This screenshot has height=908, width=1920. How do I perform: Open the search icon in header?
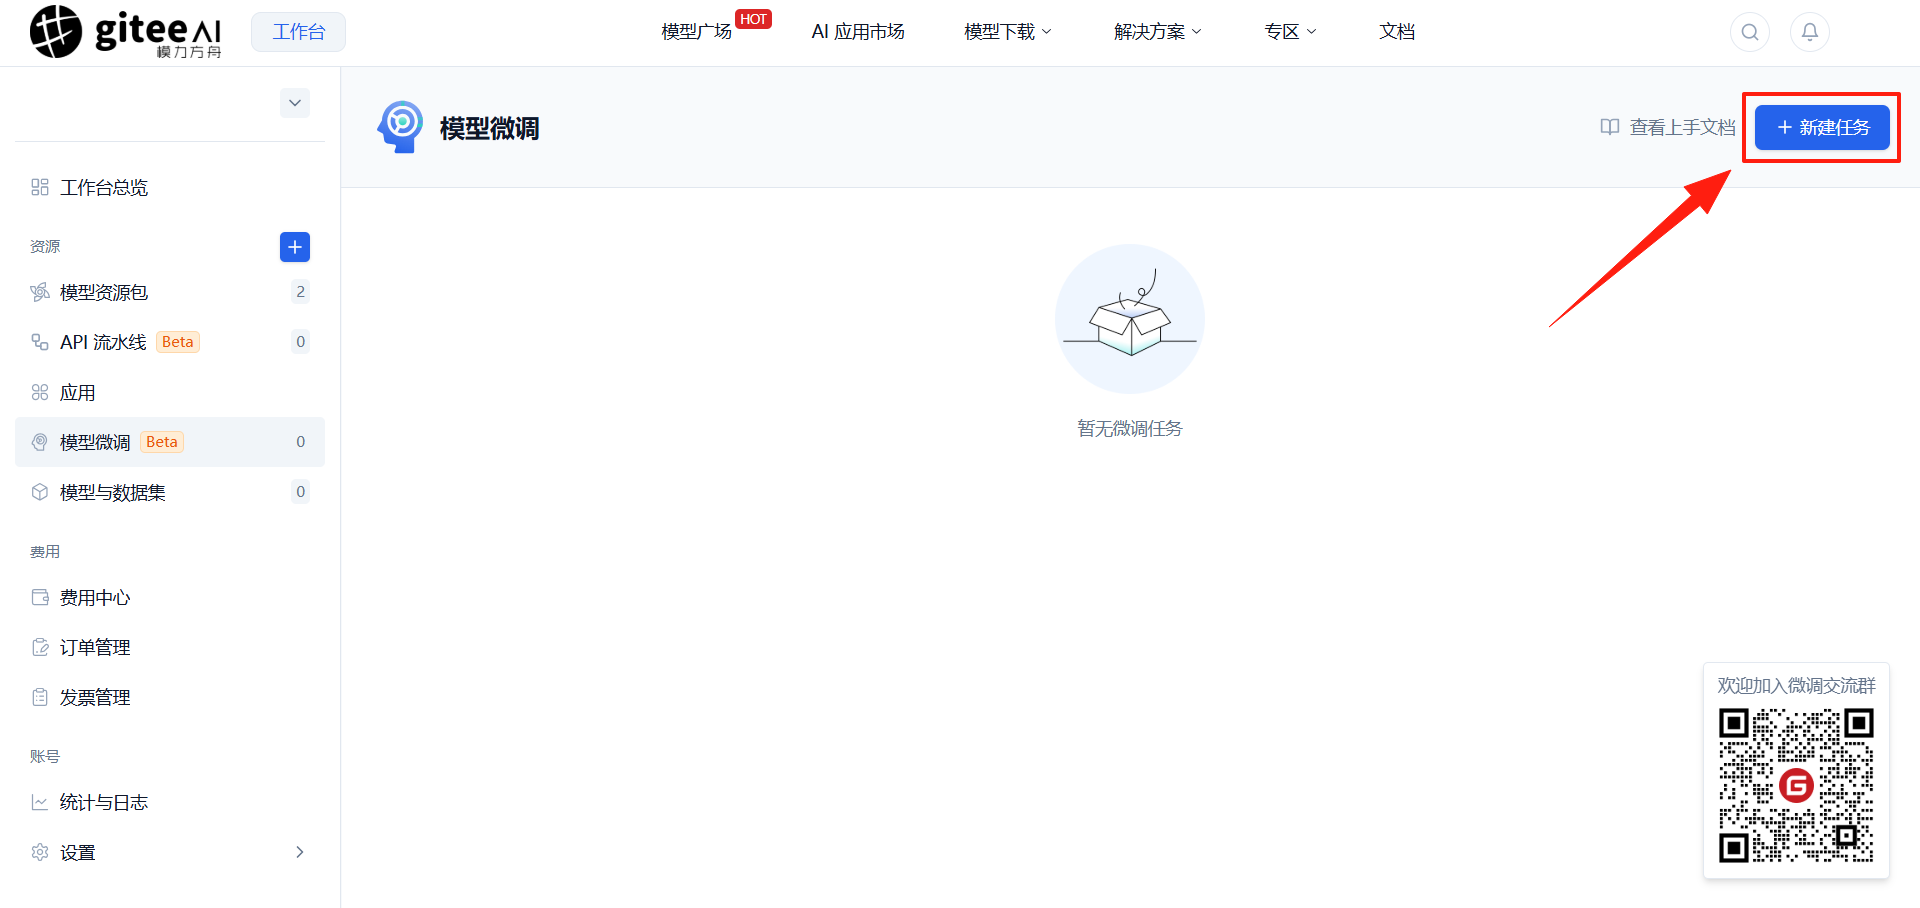coord(1750,32)
